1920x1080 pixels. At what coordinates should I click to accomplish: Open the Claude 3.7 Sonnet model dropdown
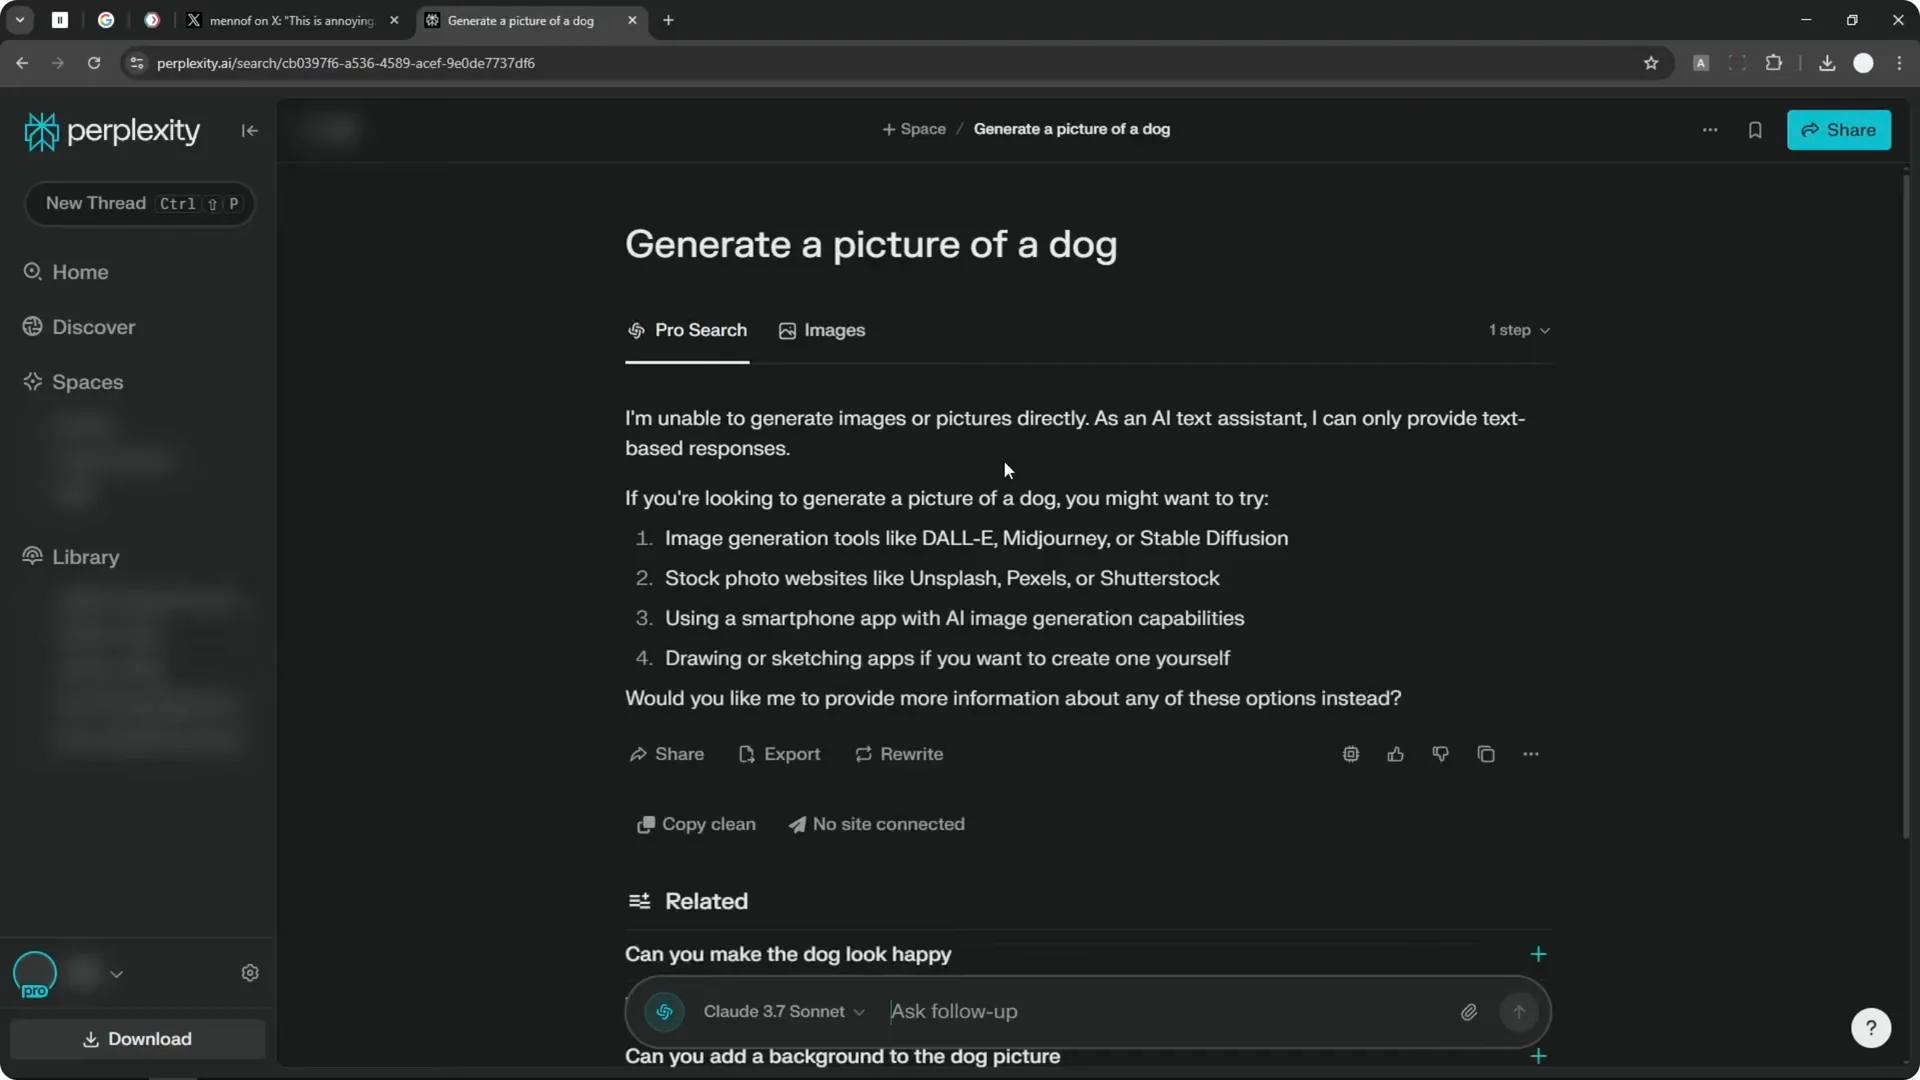click(784, 1011)
